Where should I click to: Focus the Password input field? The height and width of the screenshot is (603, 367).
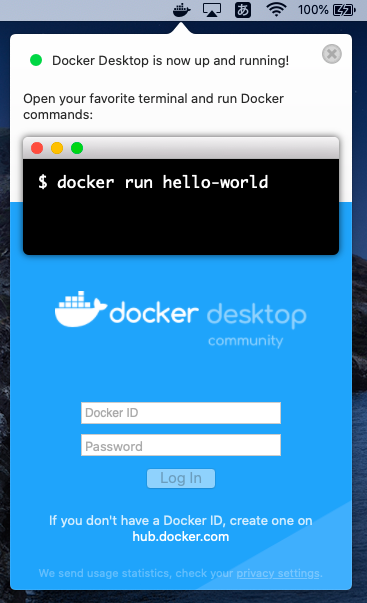pyautogui.click(x=181, y=445)
